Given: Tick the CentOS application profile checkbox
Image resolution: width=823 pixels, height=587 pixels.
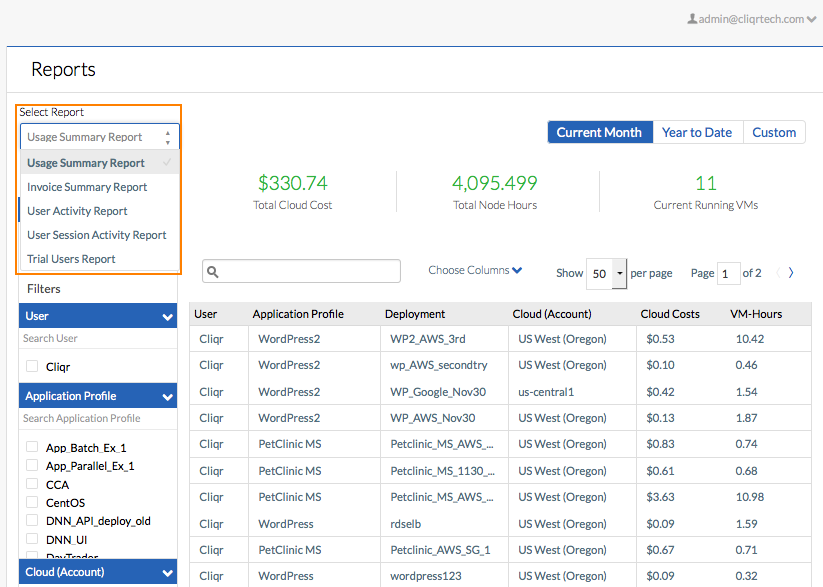Looking at the screenshot, I should (32, 502).
